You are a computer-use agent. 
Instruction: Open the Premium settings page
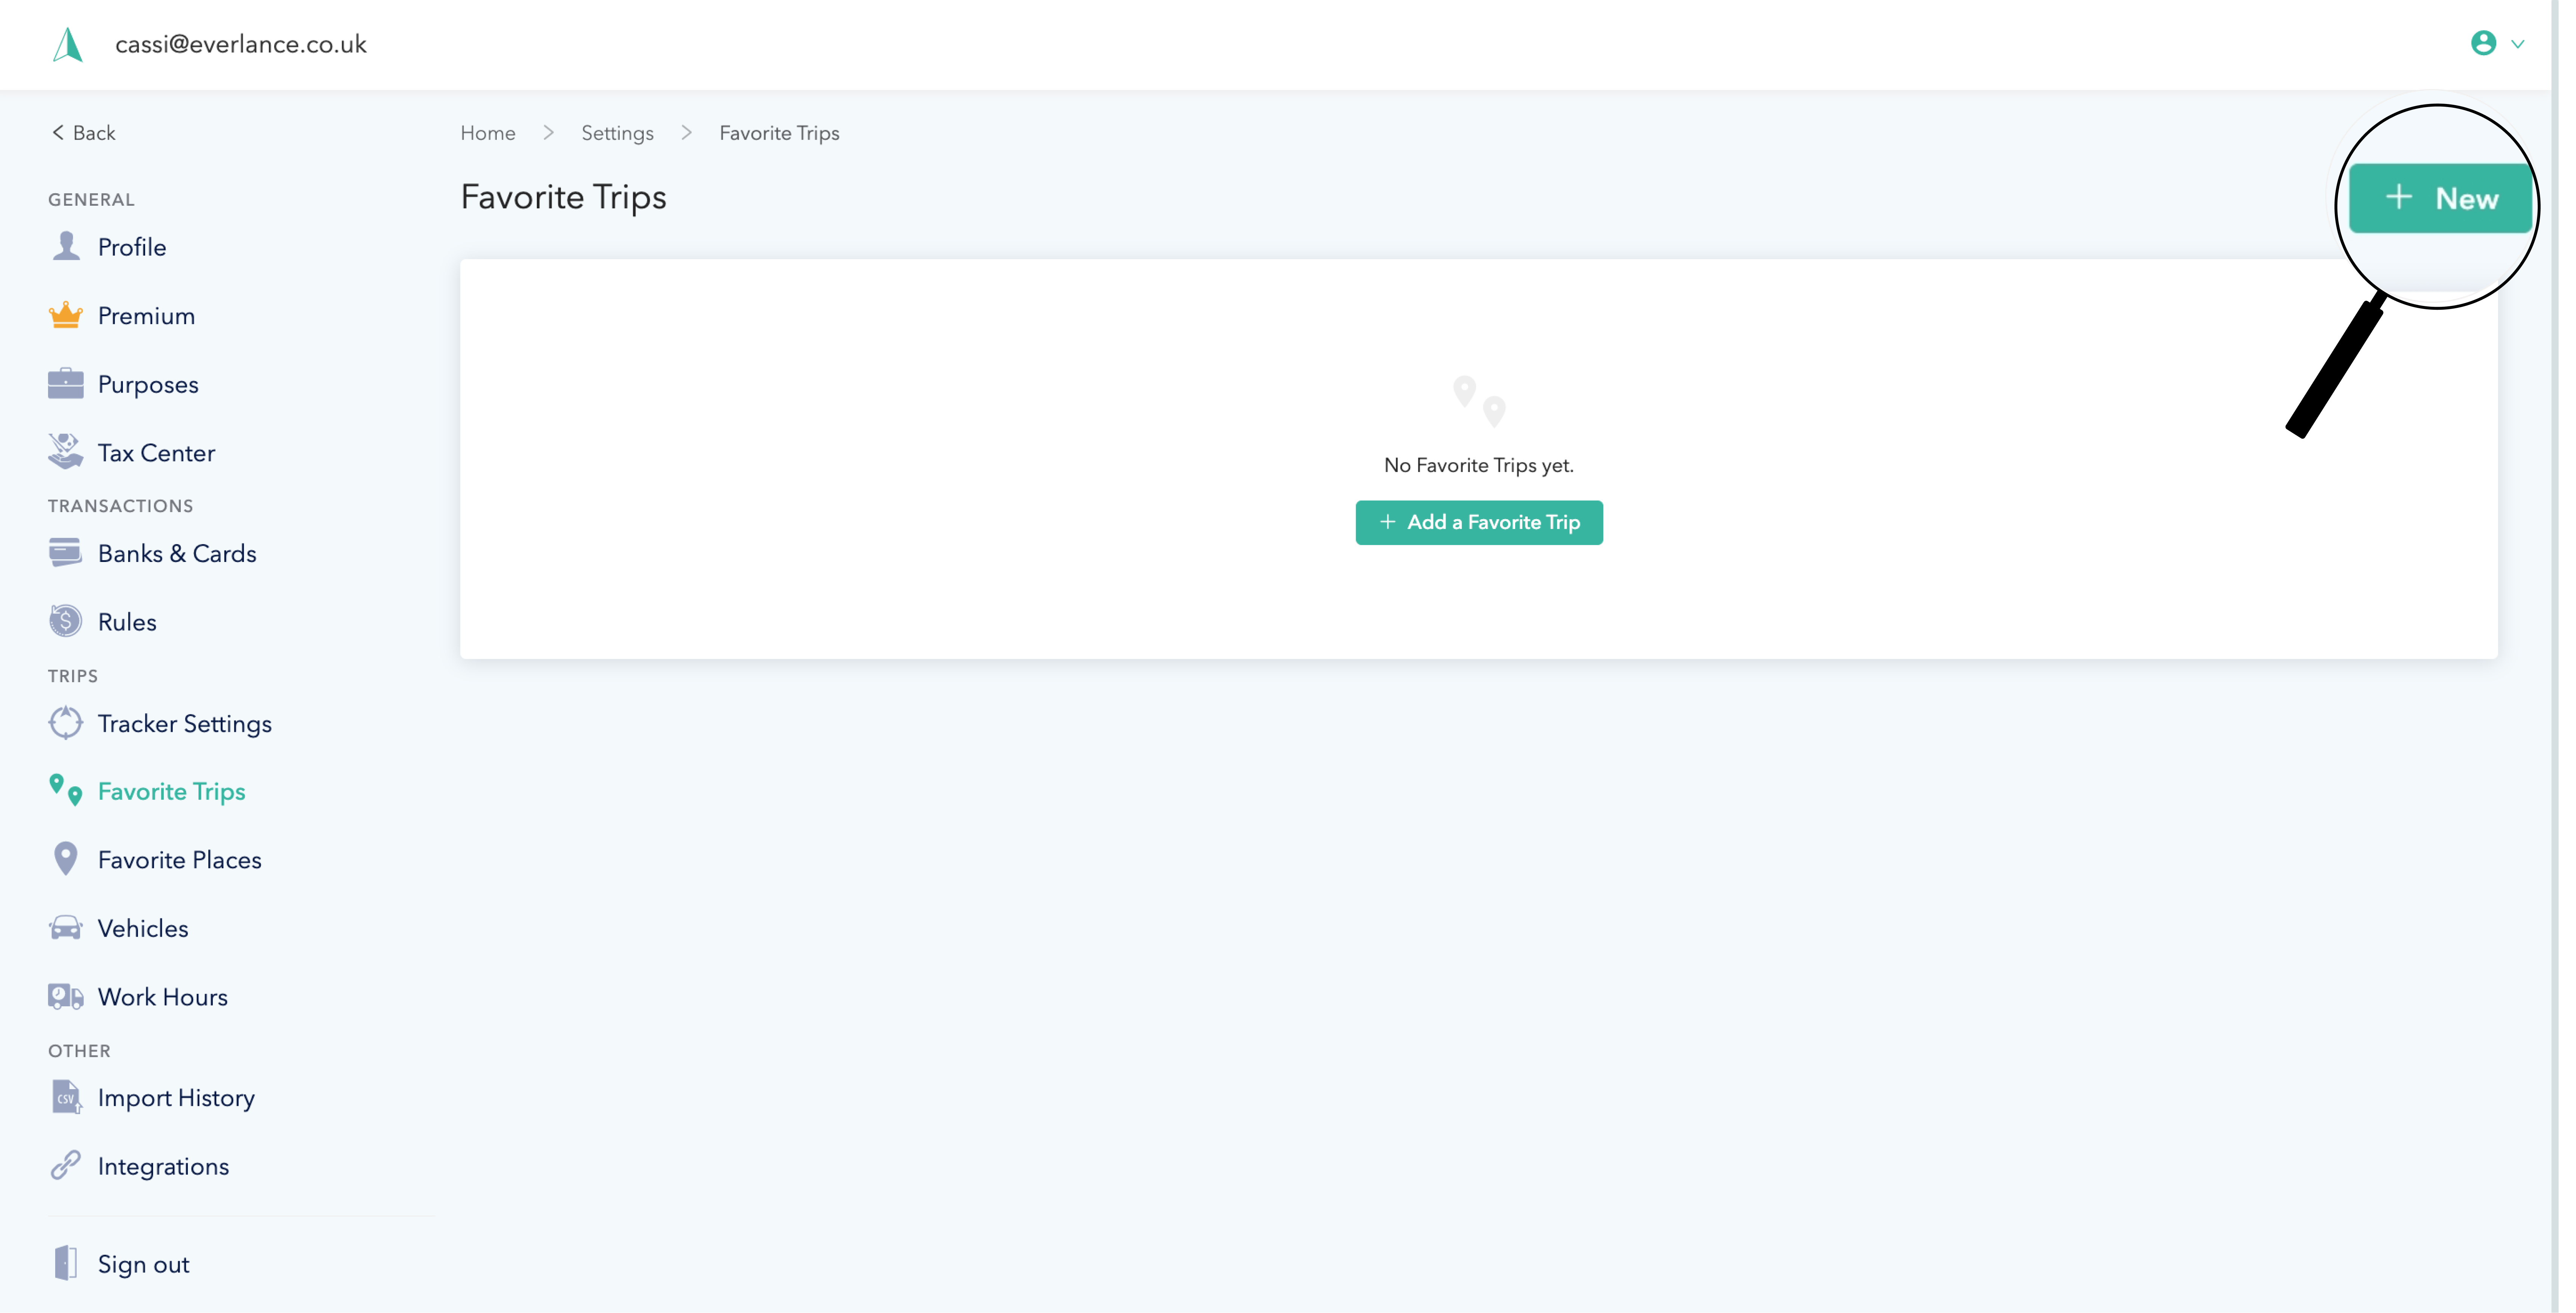146,316
